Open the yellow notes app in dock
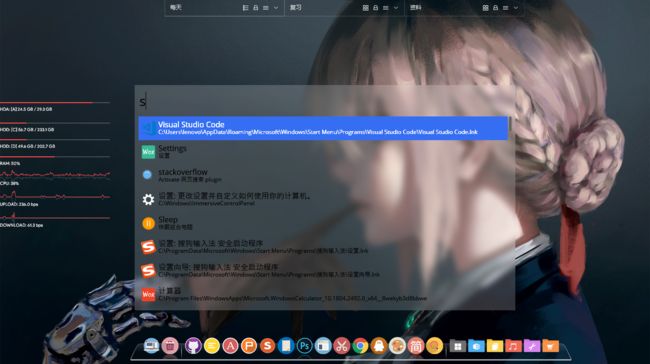The width and height of the screenshot is (650, 364). [x=212, y=345]
